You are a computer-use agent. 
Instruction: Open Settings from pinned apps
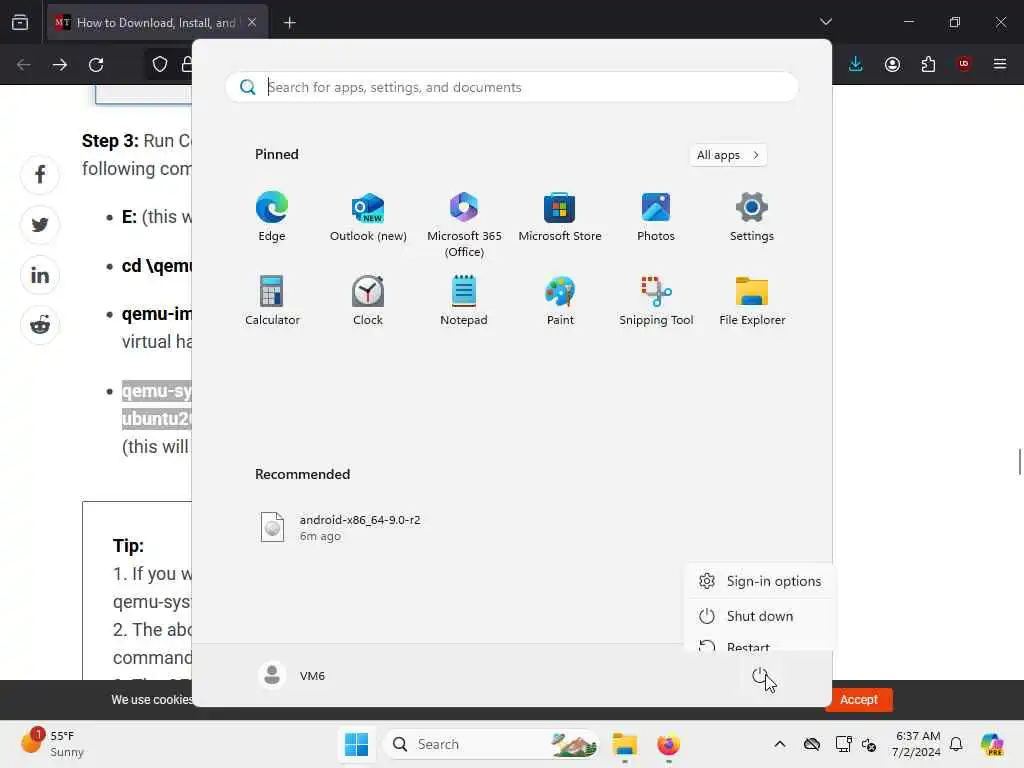pos(752,217)
